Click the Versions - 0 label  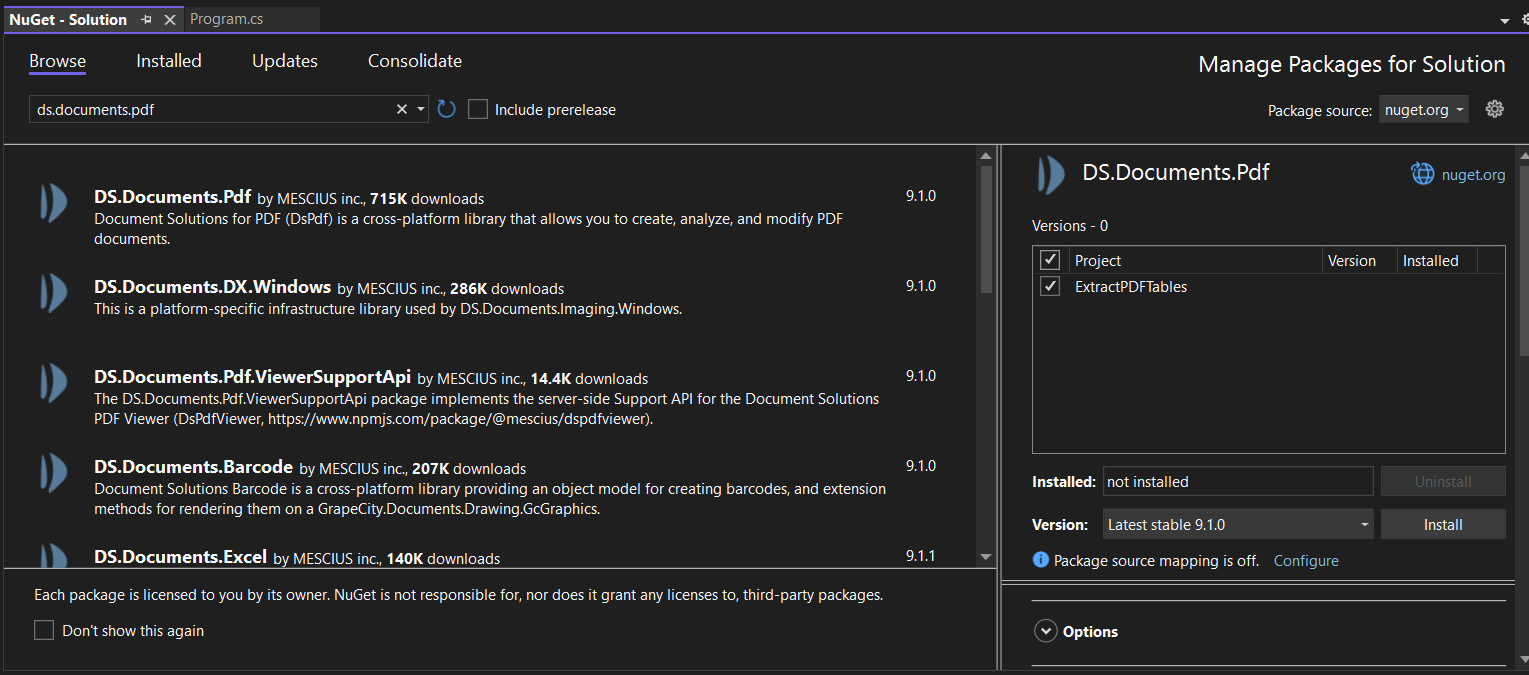pyautogui.click(x=1070, y=226)
